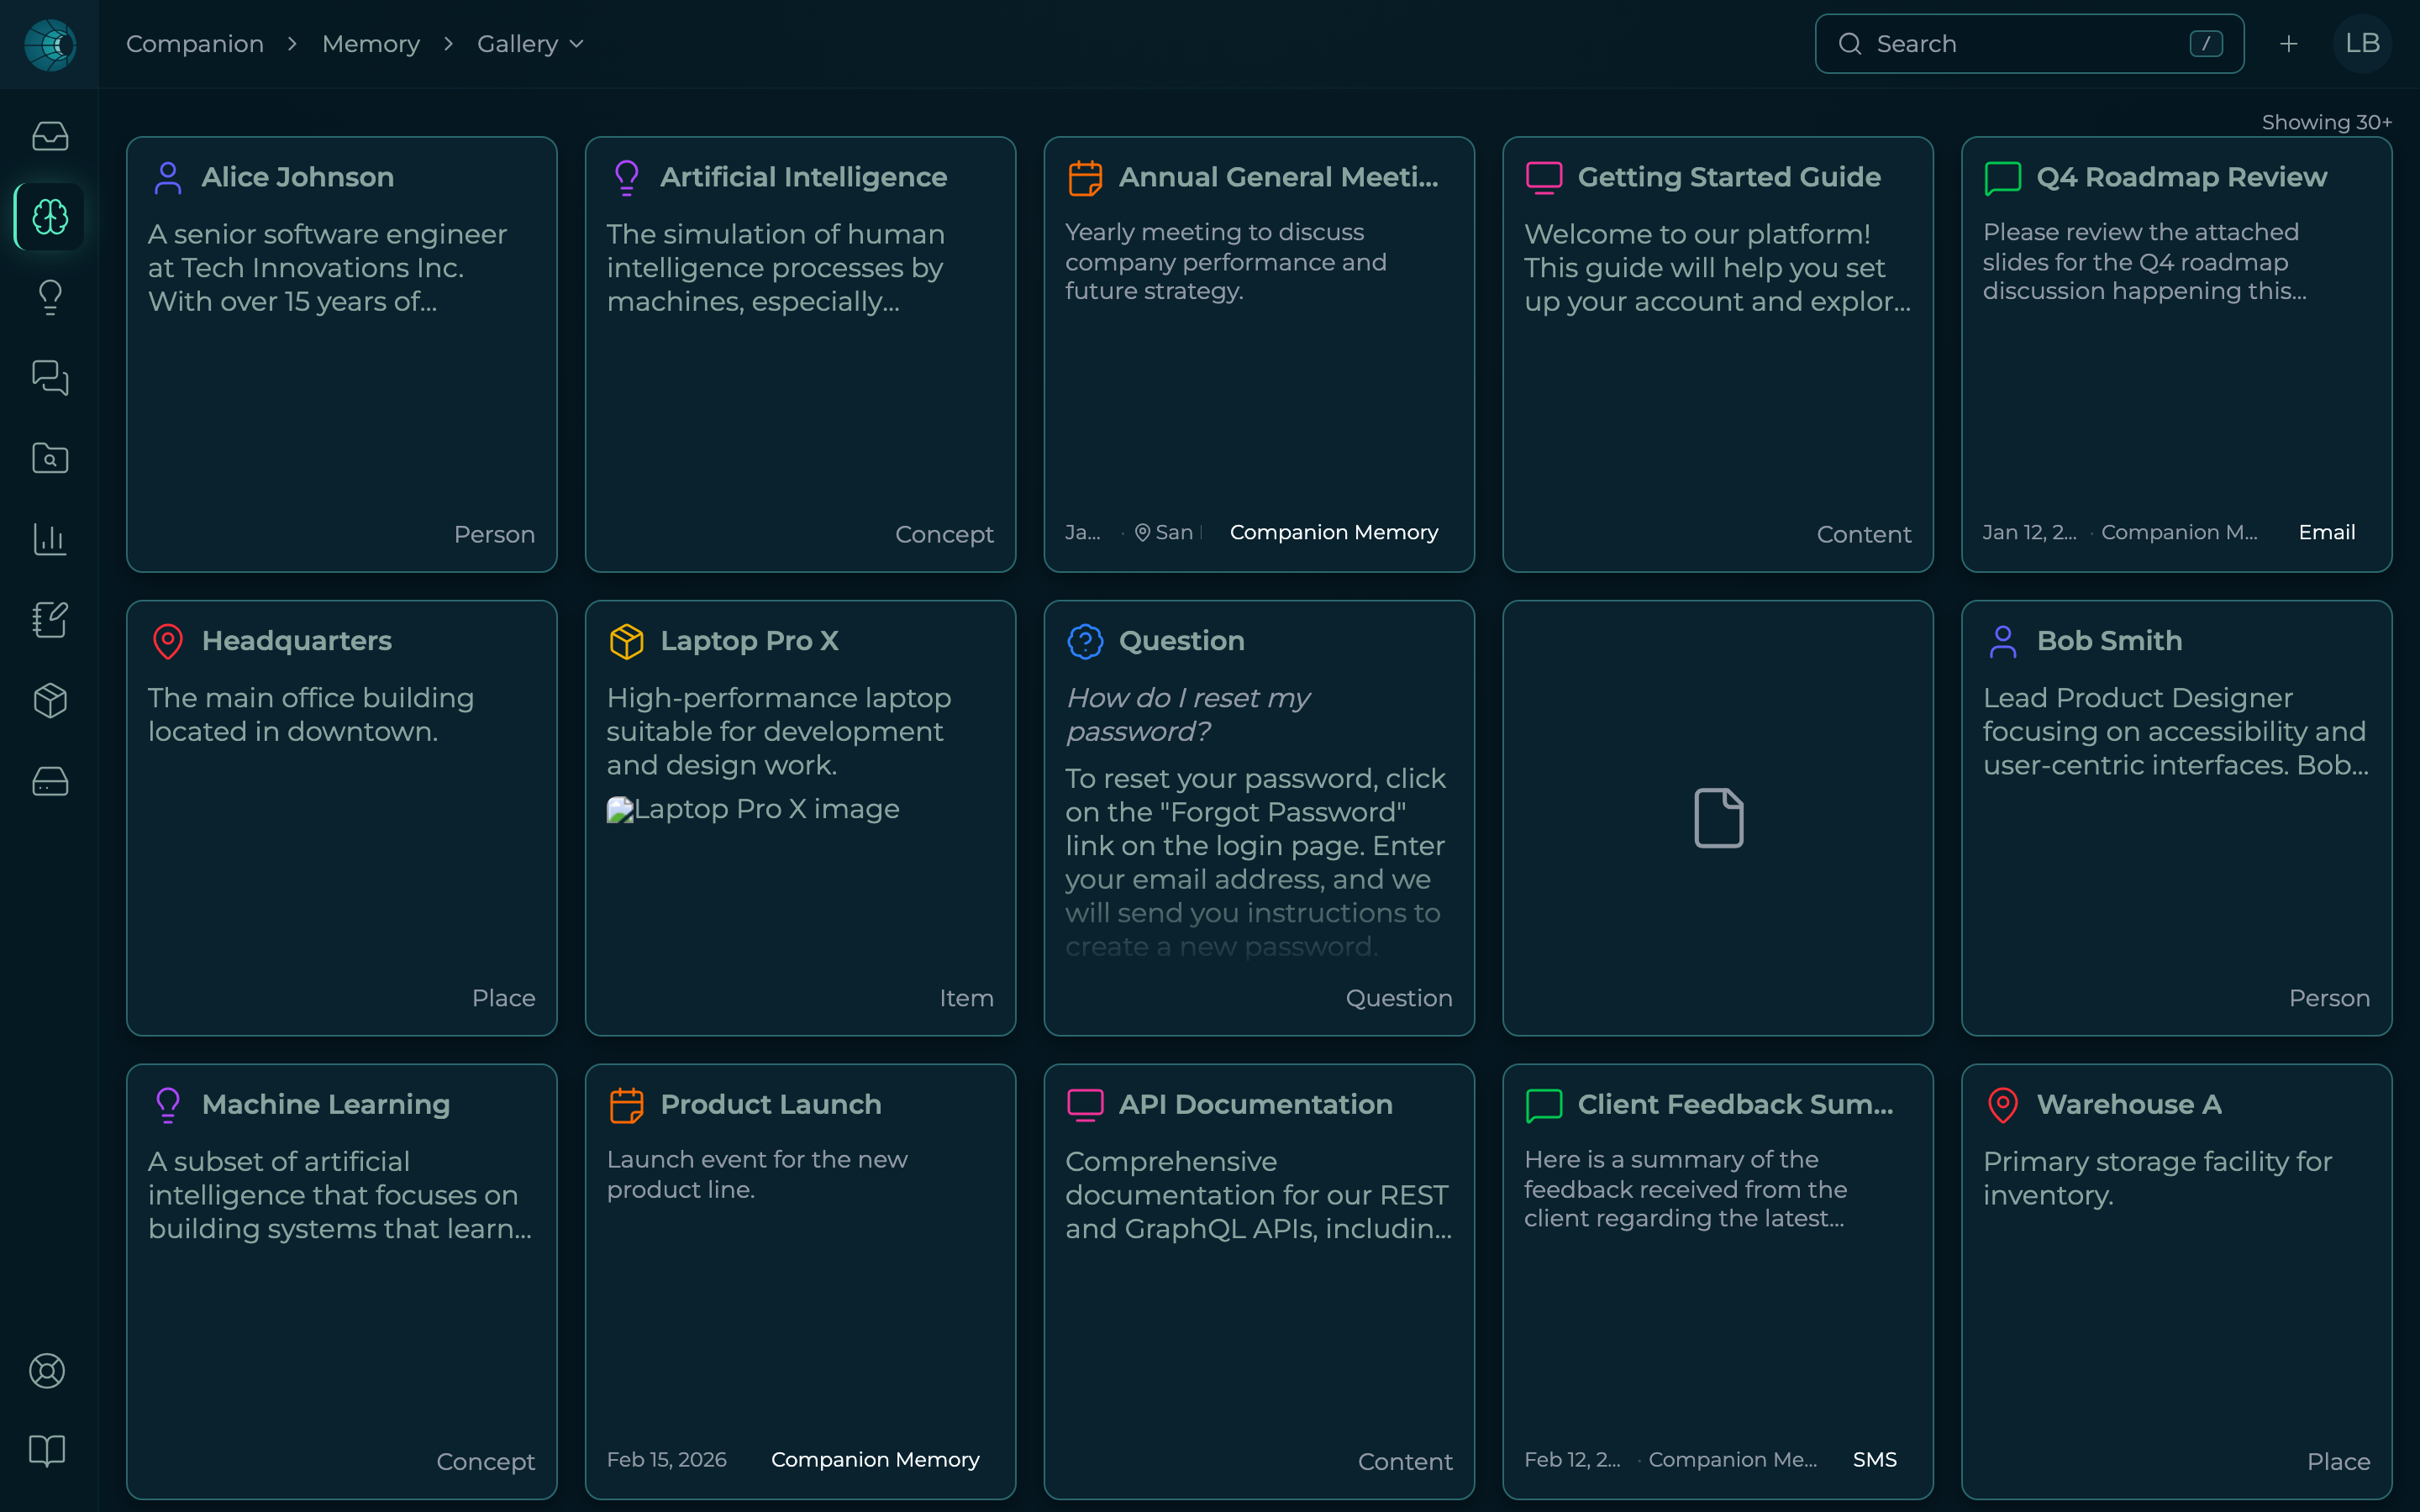Open the inbox icon in sidebar
This screenshot has width=2420, height=1512.
pyautogui.click(x=50, y=136)
